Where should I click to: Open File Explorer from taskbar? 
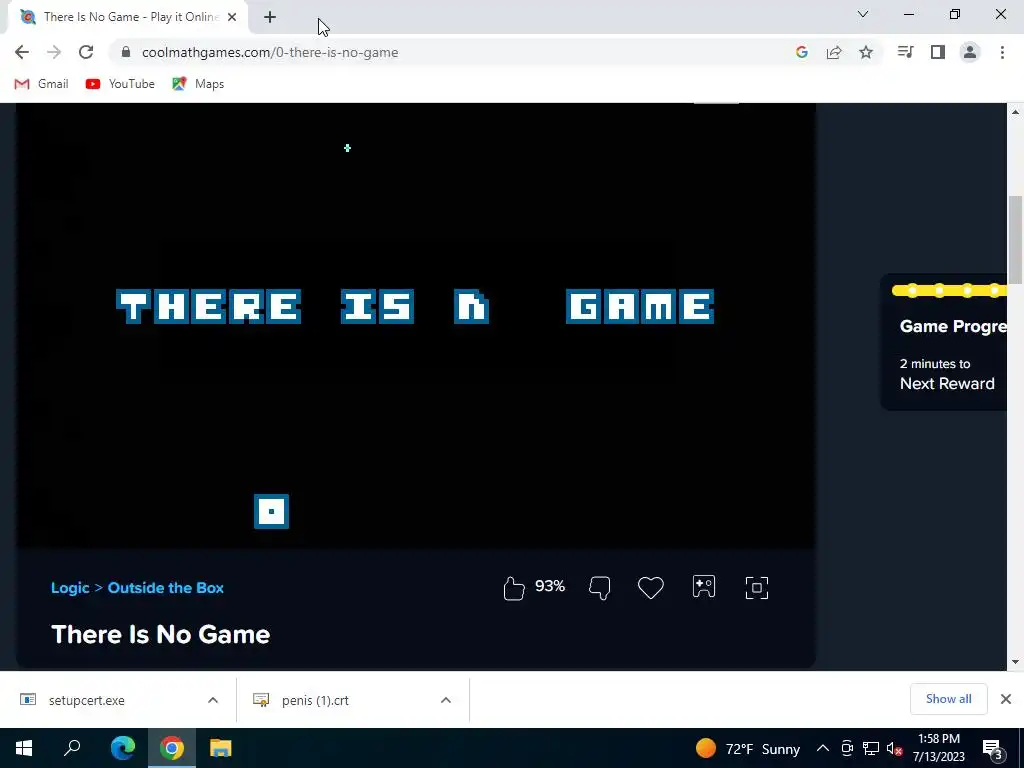click(221, 748)
